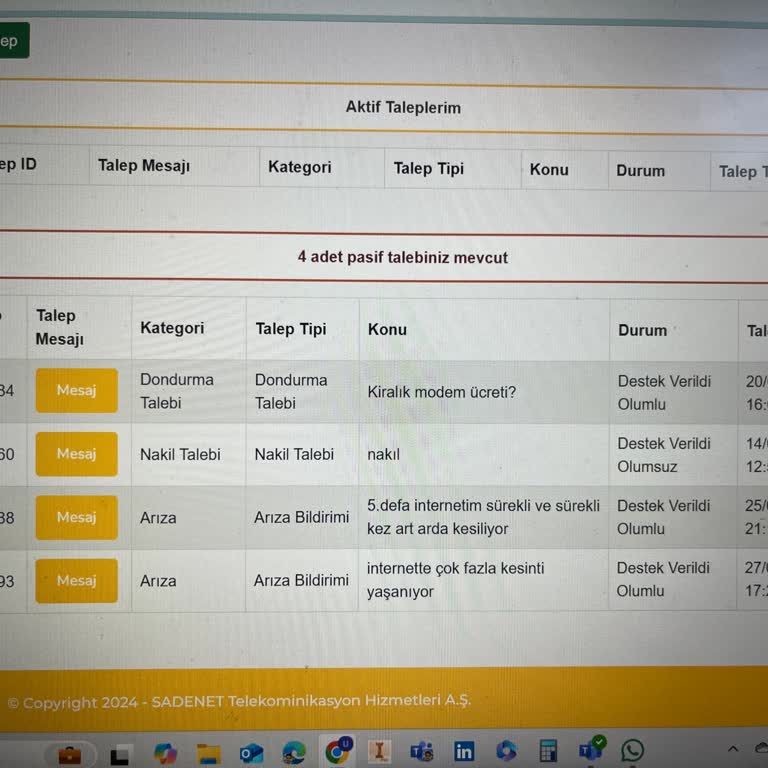This screenshot has width=768, height=768.
Task: Click Destek Verildi Olumlu in internette çok row
Action: pos(663,579)
